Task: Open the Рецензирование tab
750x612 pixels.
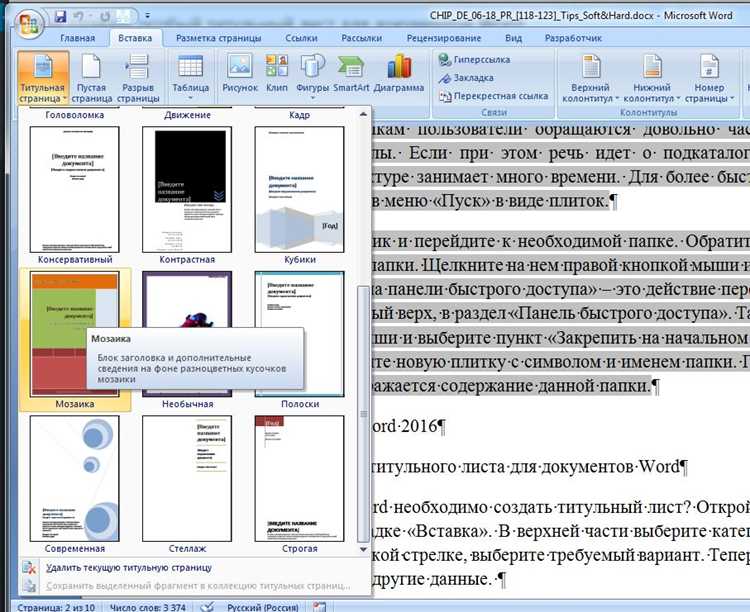Action: click(444, 38)
